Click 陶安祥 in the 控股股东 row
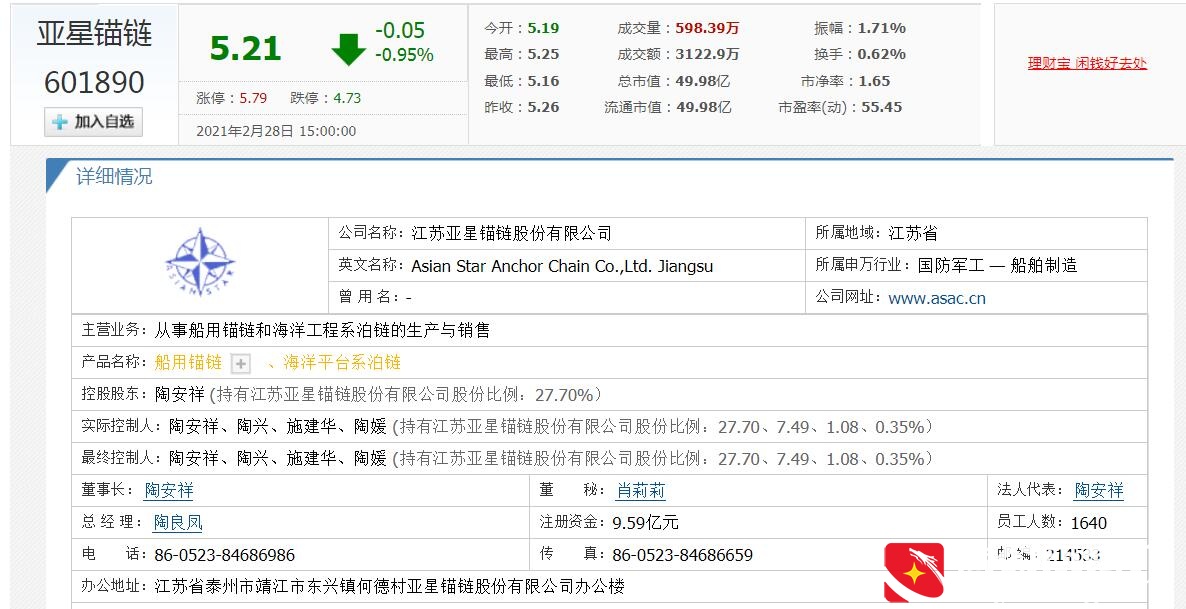 pyautogui.click(x=180, y=395)
